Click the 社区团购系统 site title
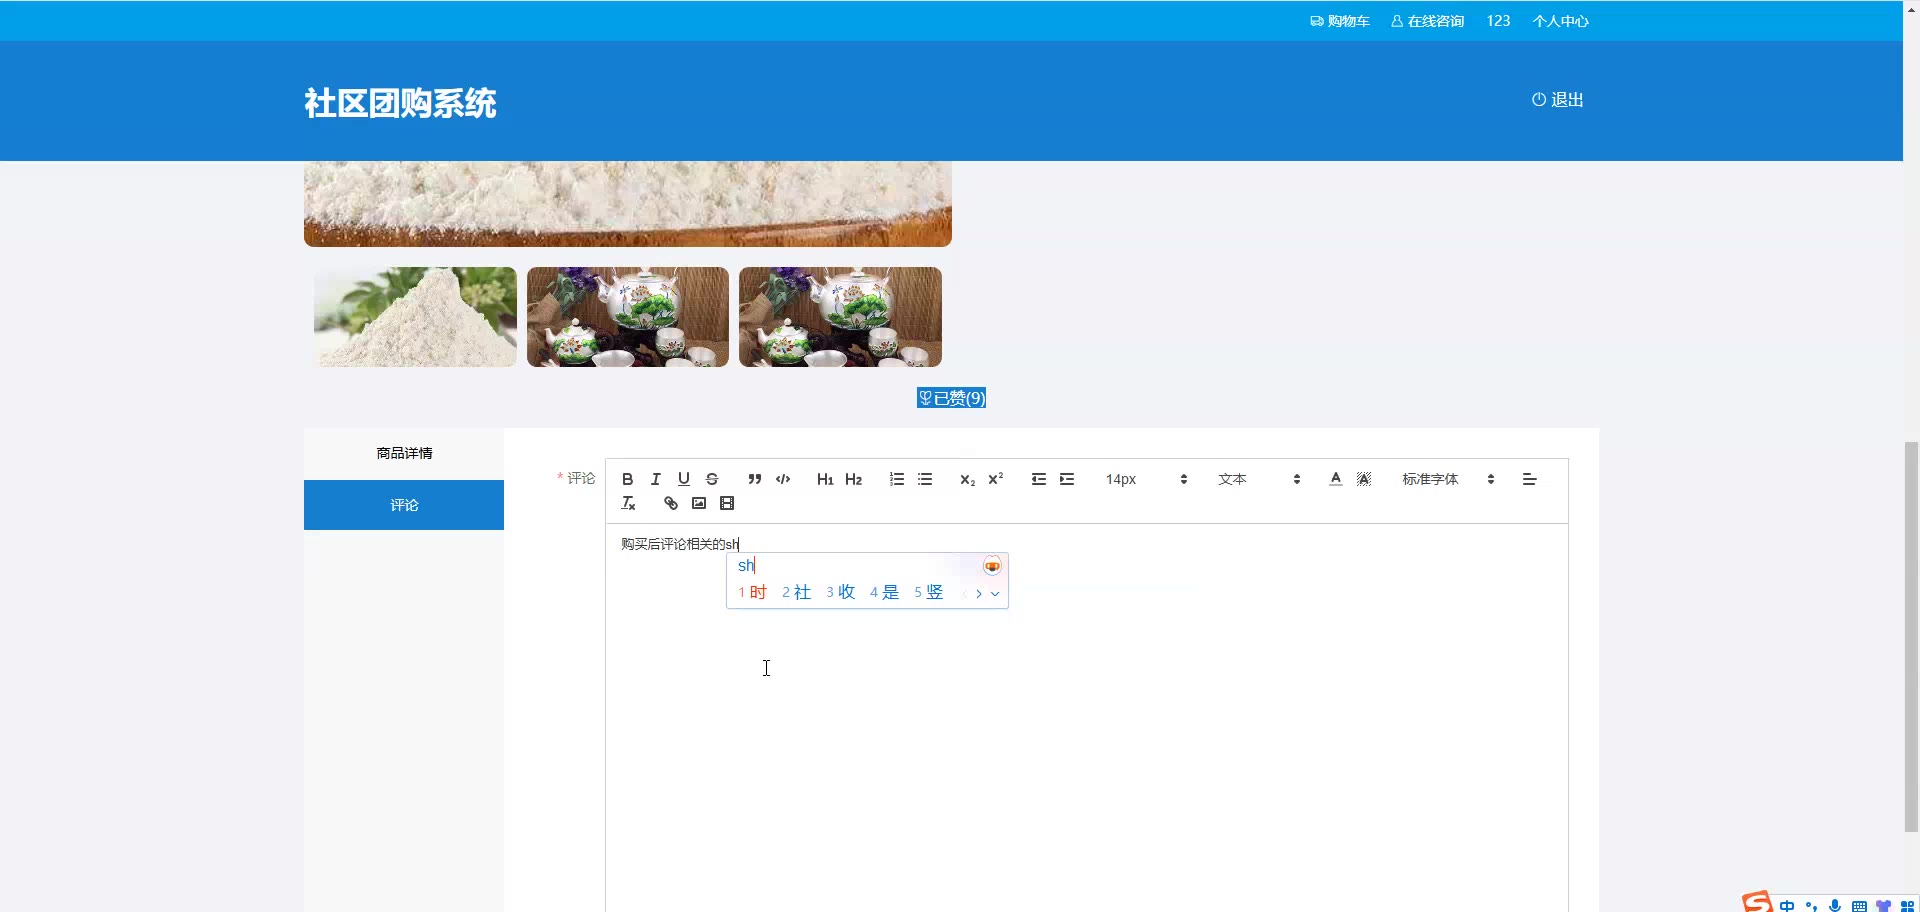Viewport: 1920px width, 912px height. [400, 103]
